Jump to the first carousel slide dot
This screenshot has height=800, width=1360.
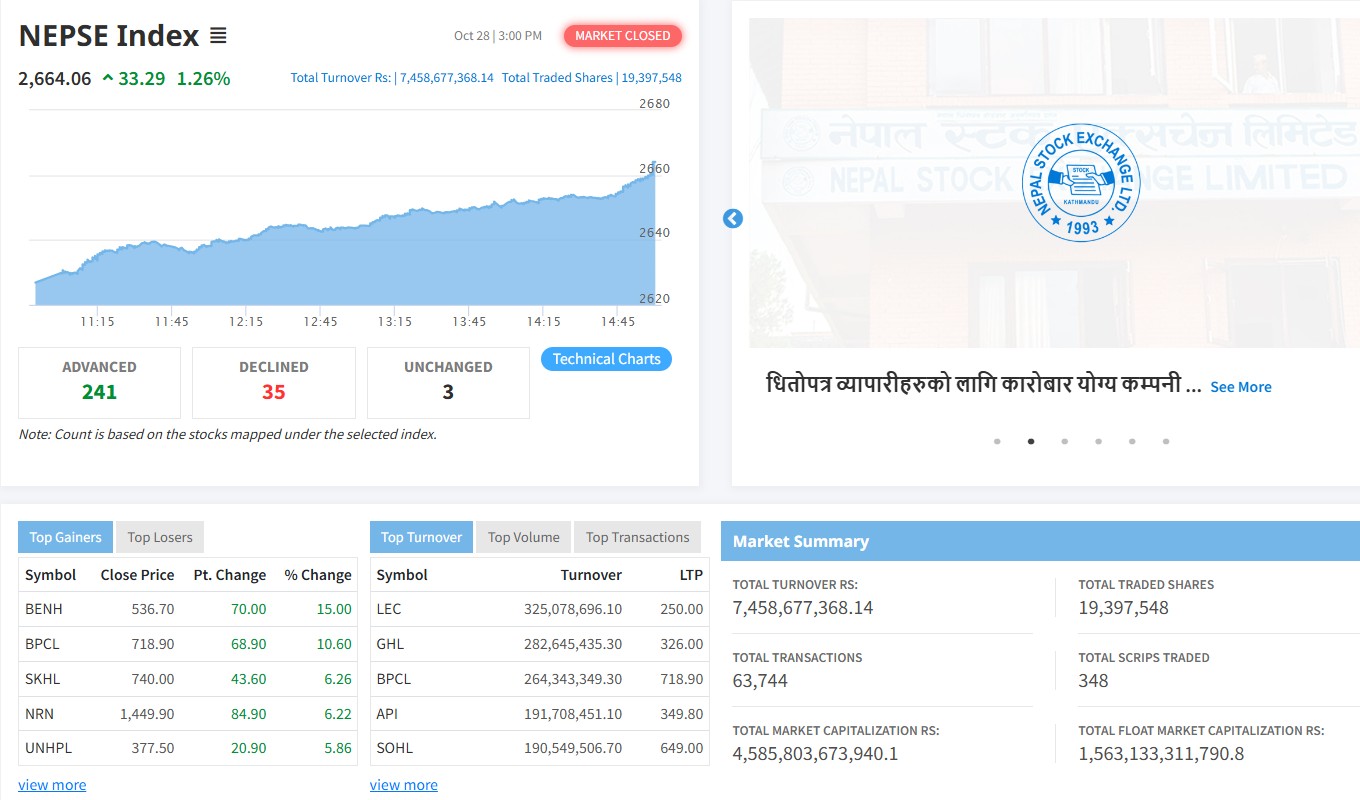[997, 441]
